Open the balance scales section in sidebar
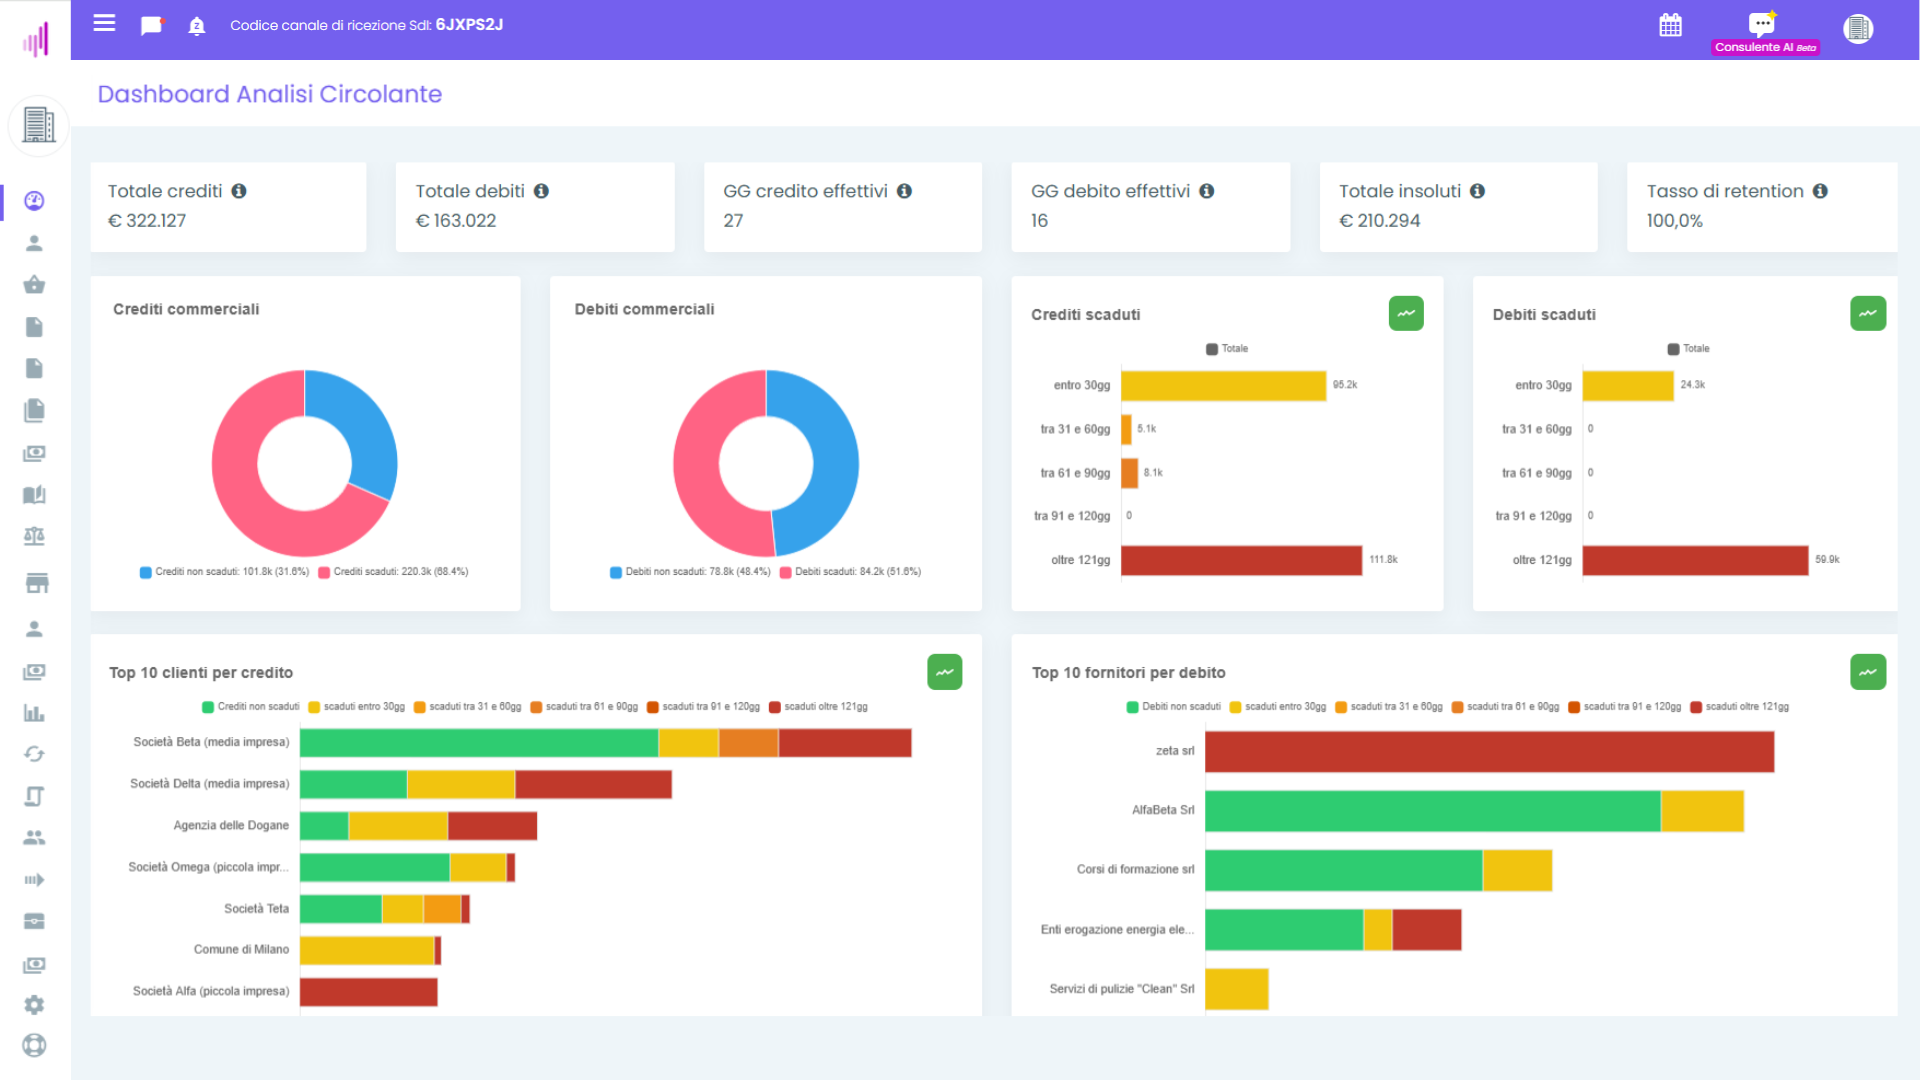 34,536
